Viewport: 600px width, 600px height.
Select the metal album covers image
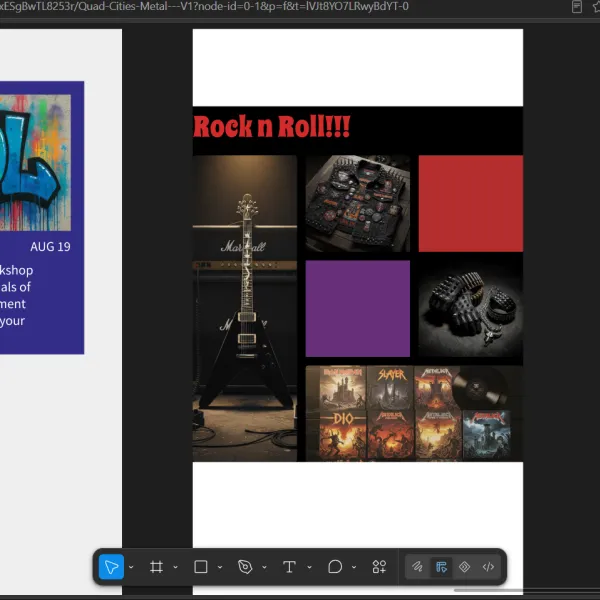(x=414, y=413)
